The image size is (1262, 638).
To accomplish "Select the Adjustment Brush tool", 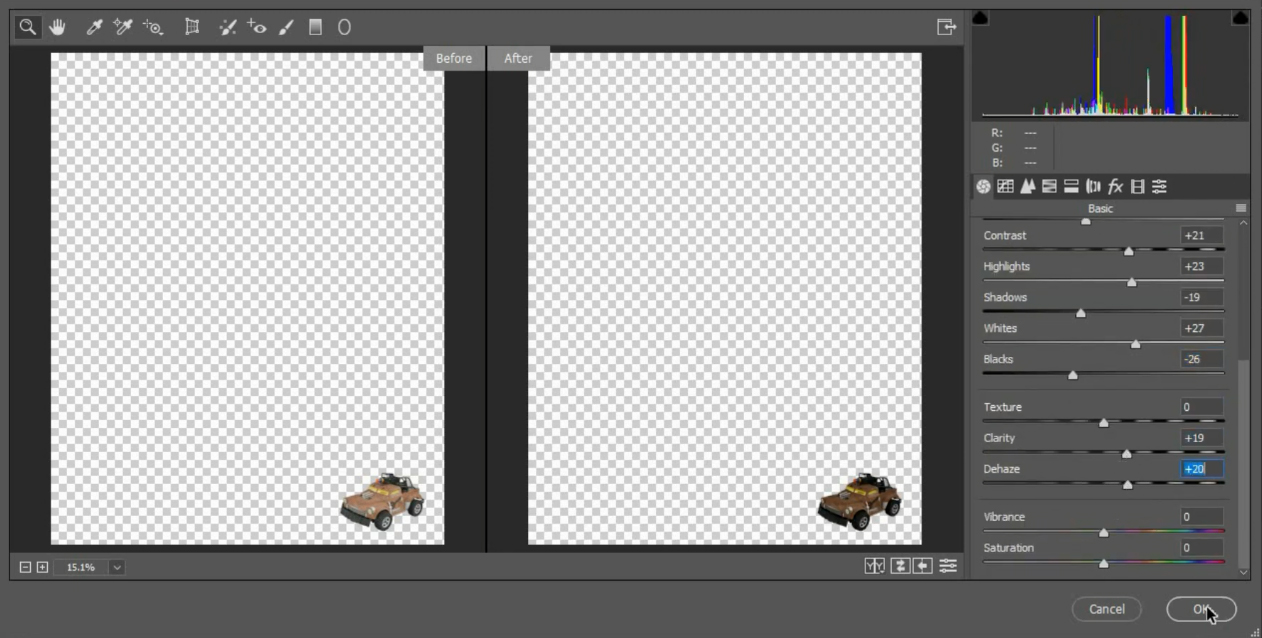I will [286, 27].
